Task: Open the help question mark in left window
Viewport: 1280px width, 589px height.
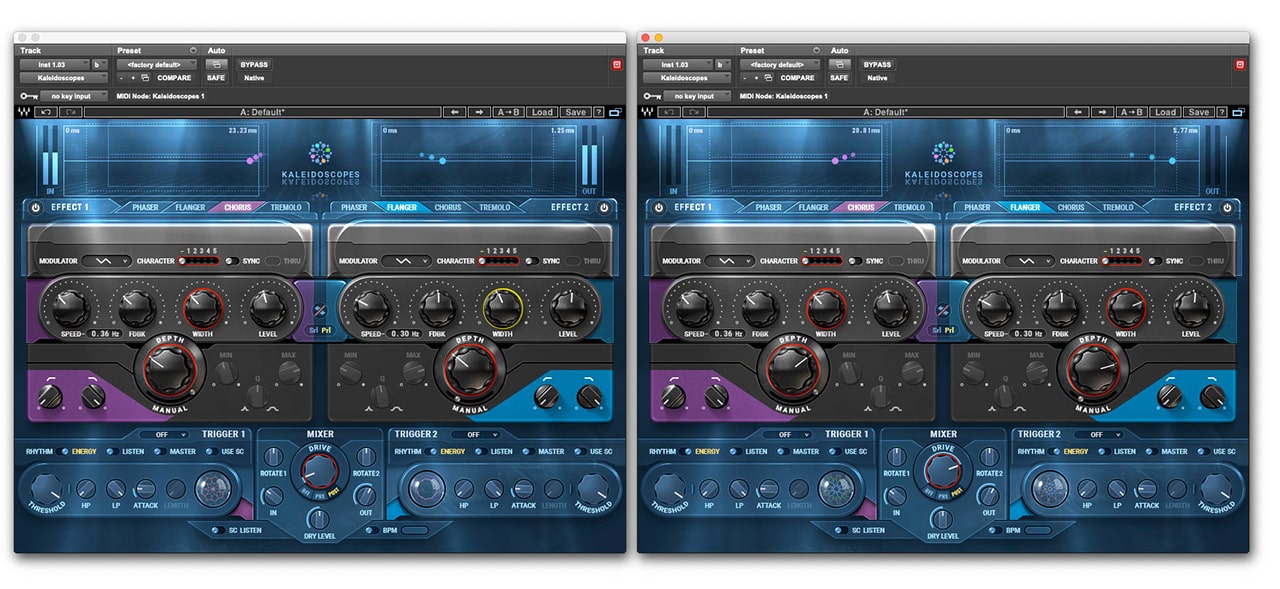Action: 599,112
